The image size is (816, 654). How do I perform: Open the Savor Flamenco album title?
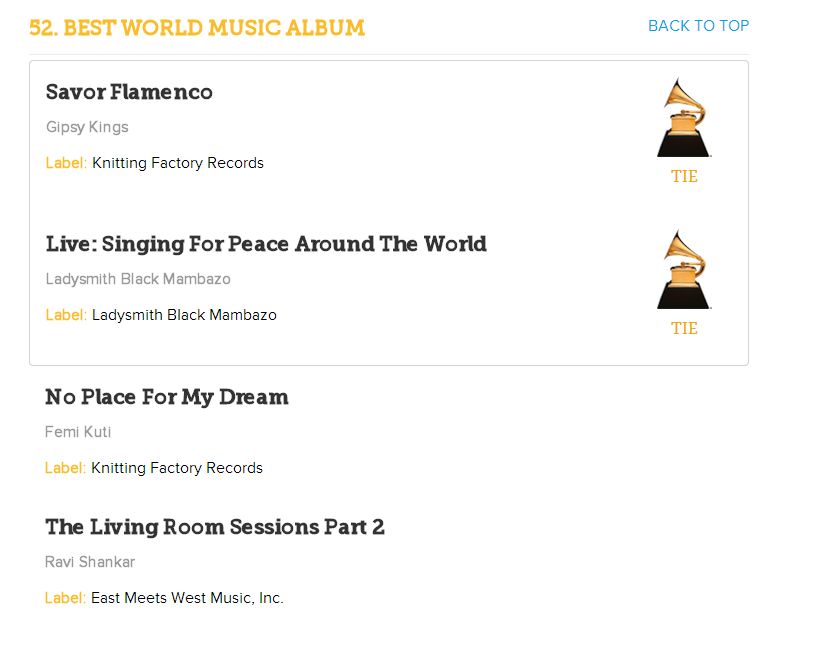(x=129, y=92)
